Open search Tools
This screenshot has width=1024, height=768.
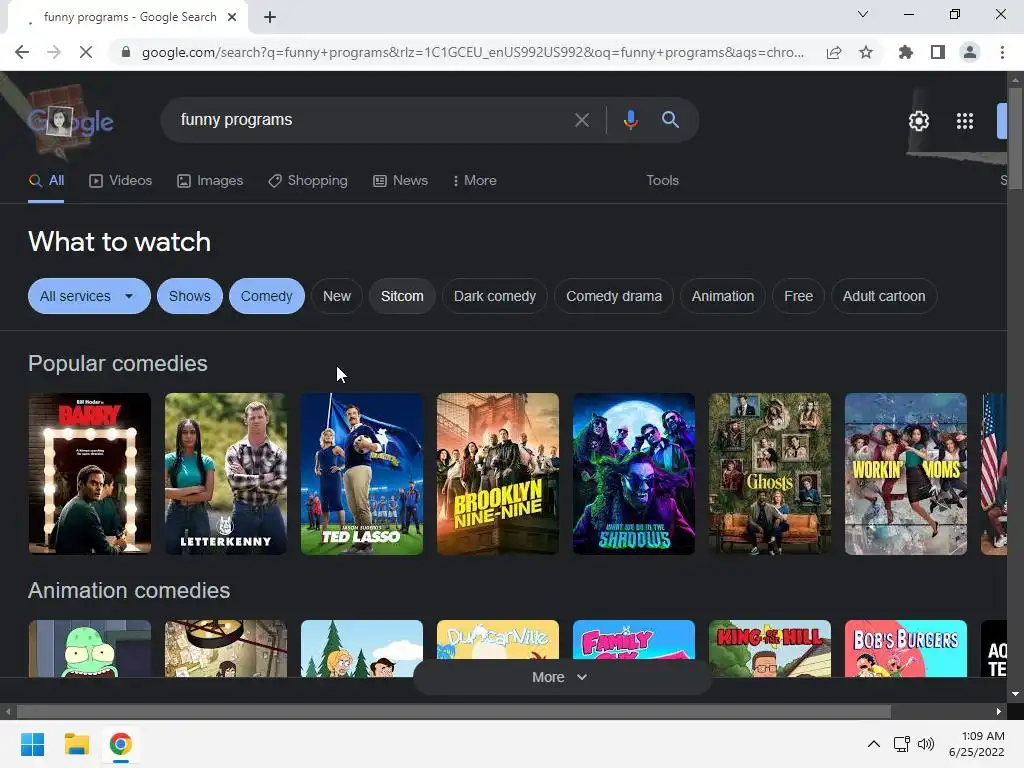[662, 181]
